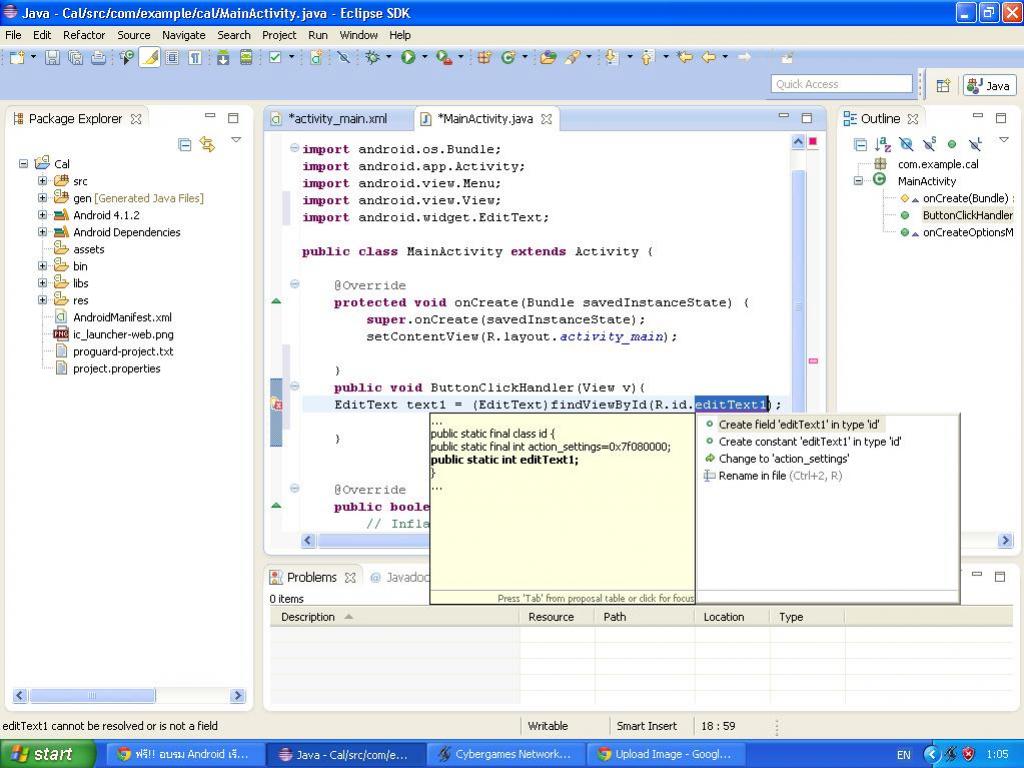Click the Save toolbar icon
Screen dimensions: 1024x768
(52, 57)
